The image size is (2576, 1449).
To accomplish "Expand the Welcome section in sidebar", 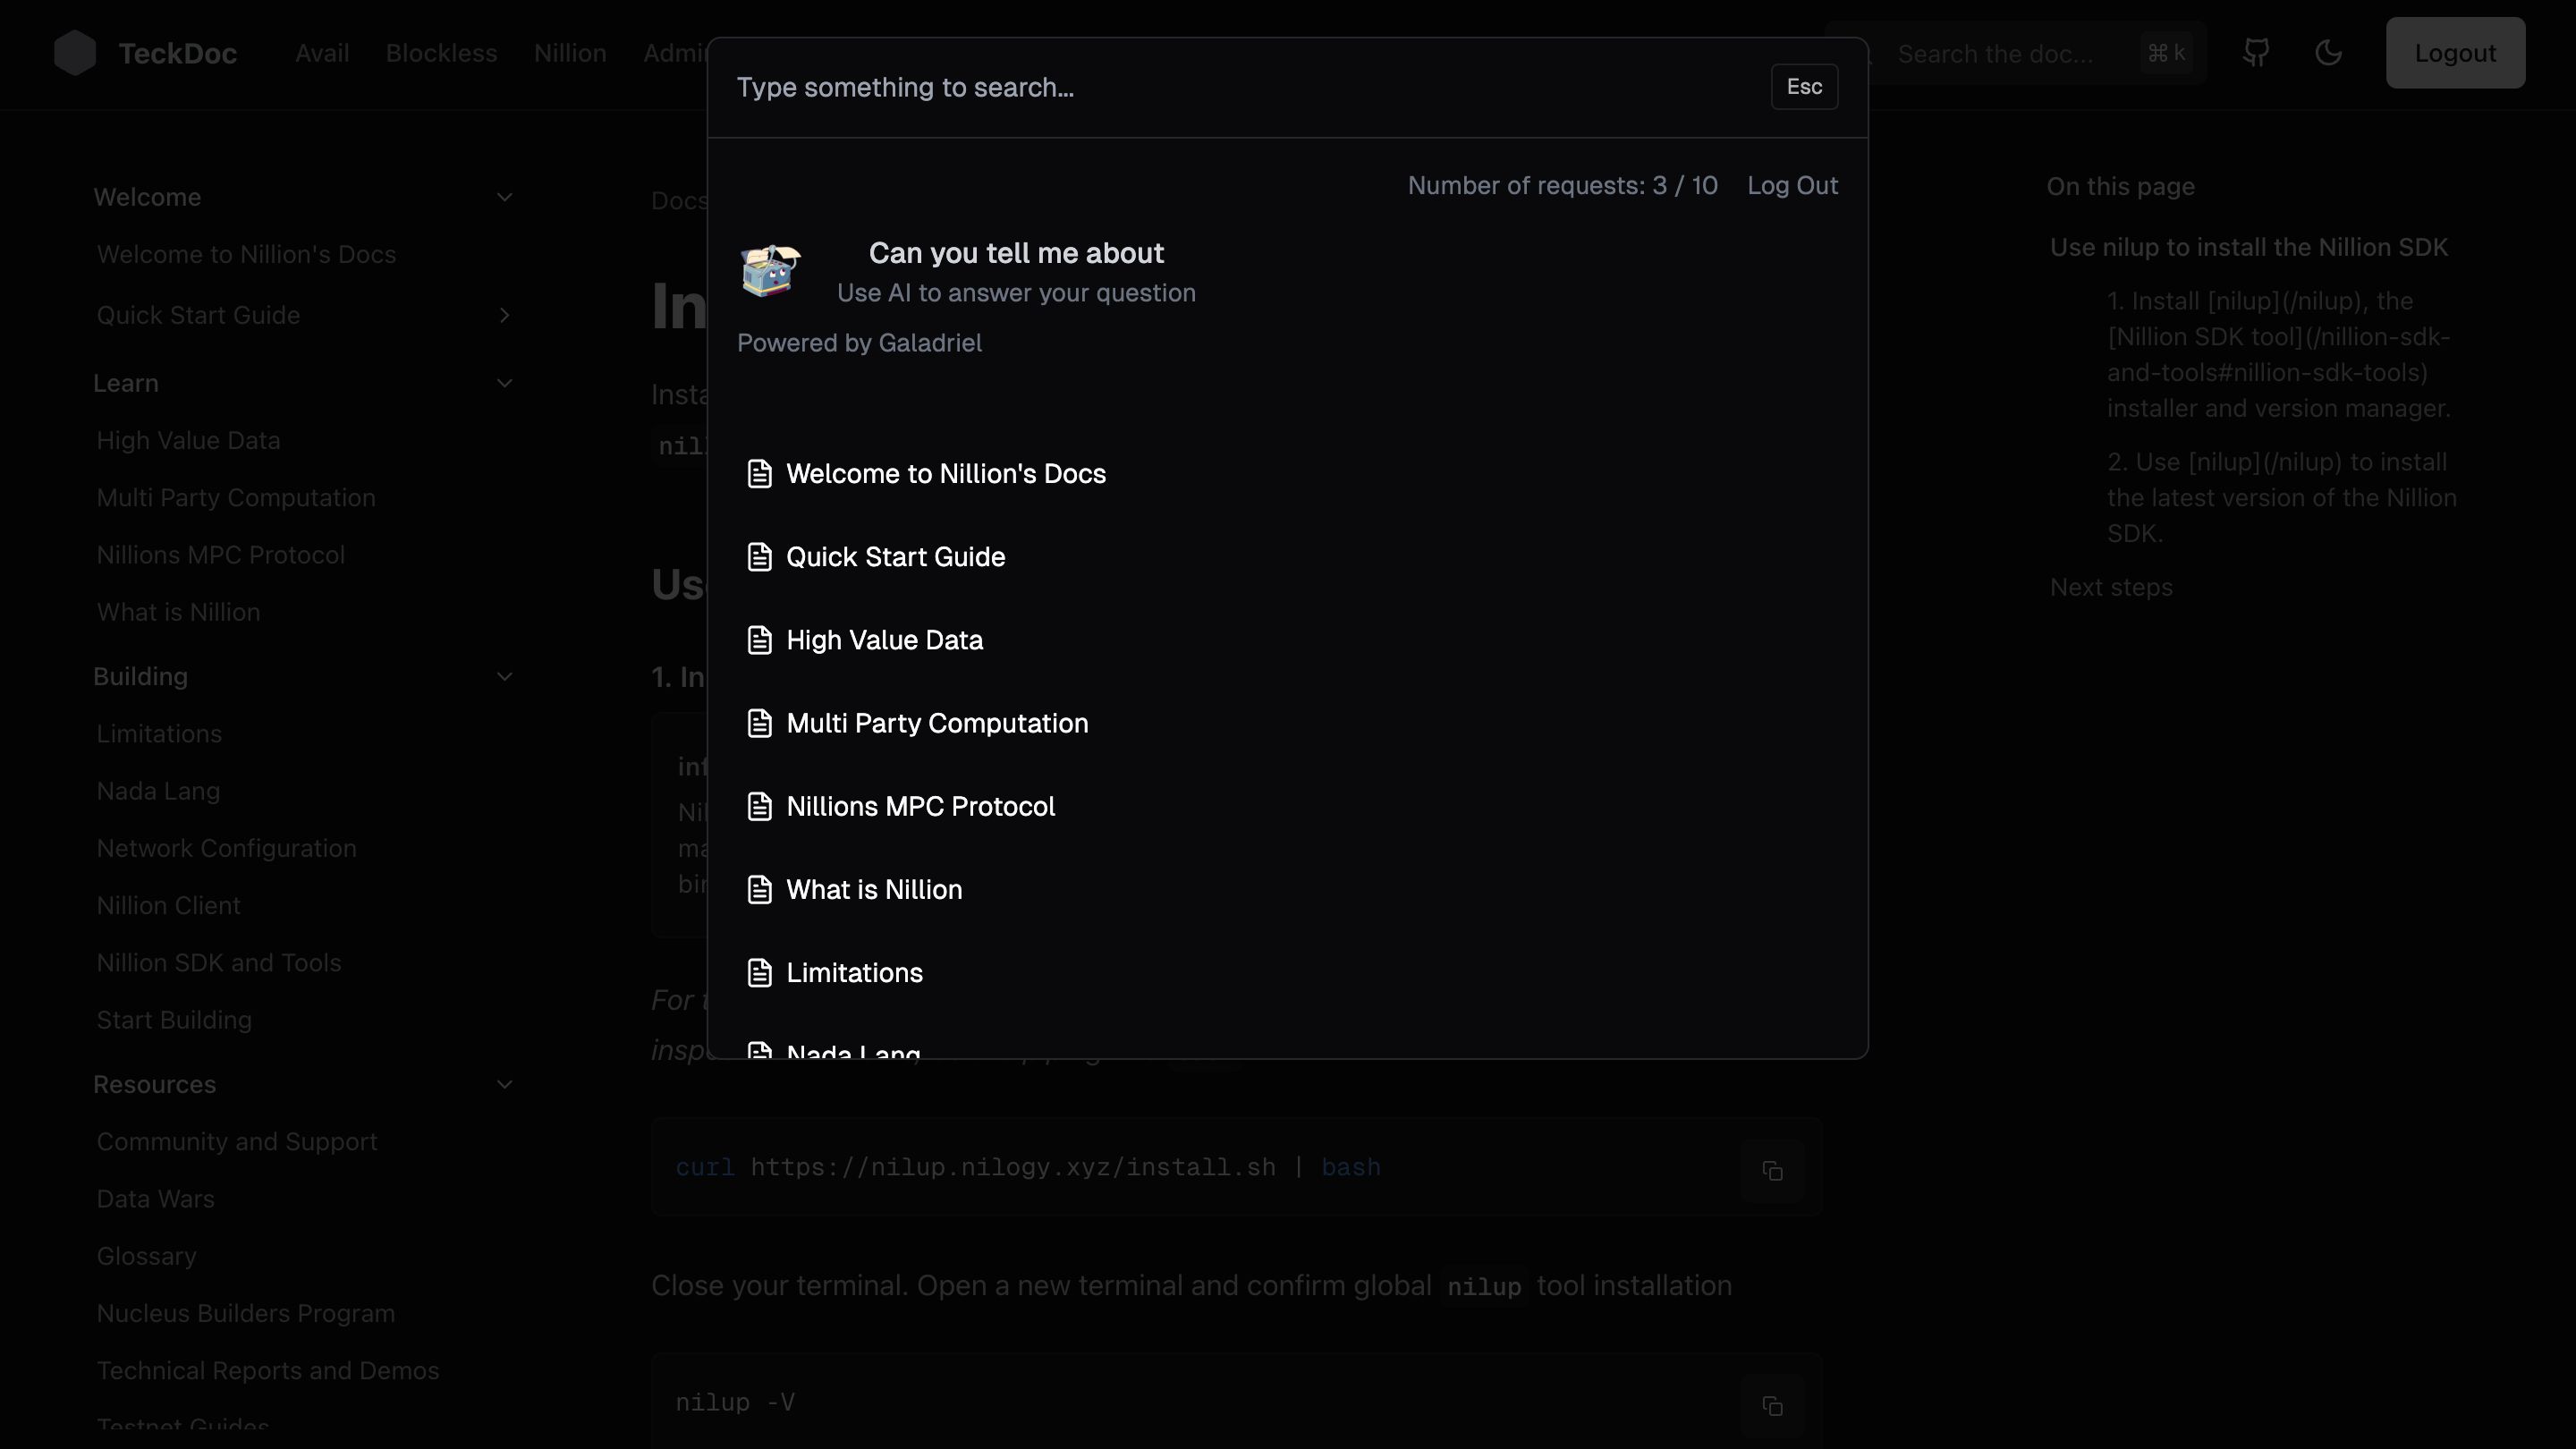I will 504,197.
